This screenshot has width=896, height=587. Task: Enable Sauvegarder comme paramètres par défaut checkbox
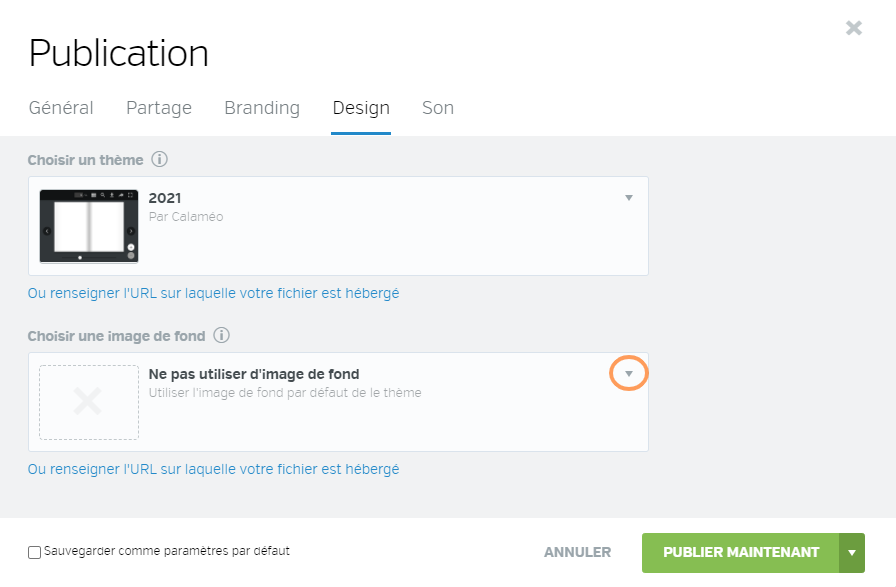[x=34, y=552]
